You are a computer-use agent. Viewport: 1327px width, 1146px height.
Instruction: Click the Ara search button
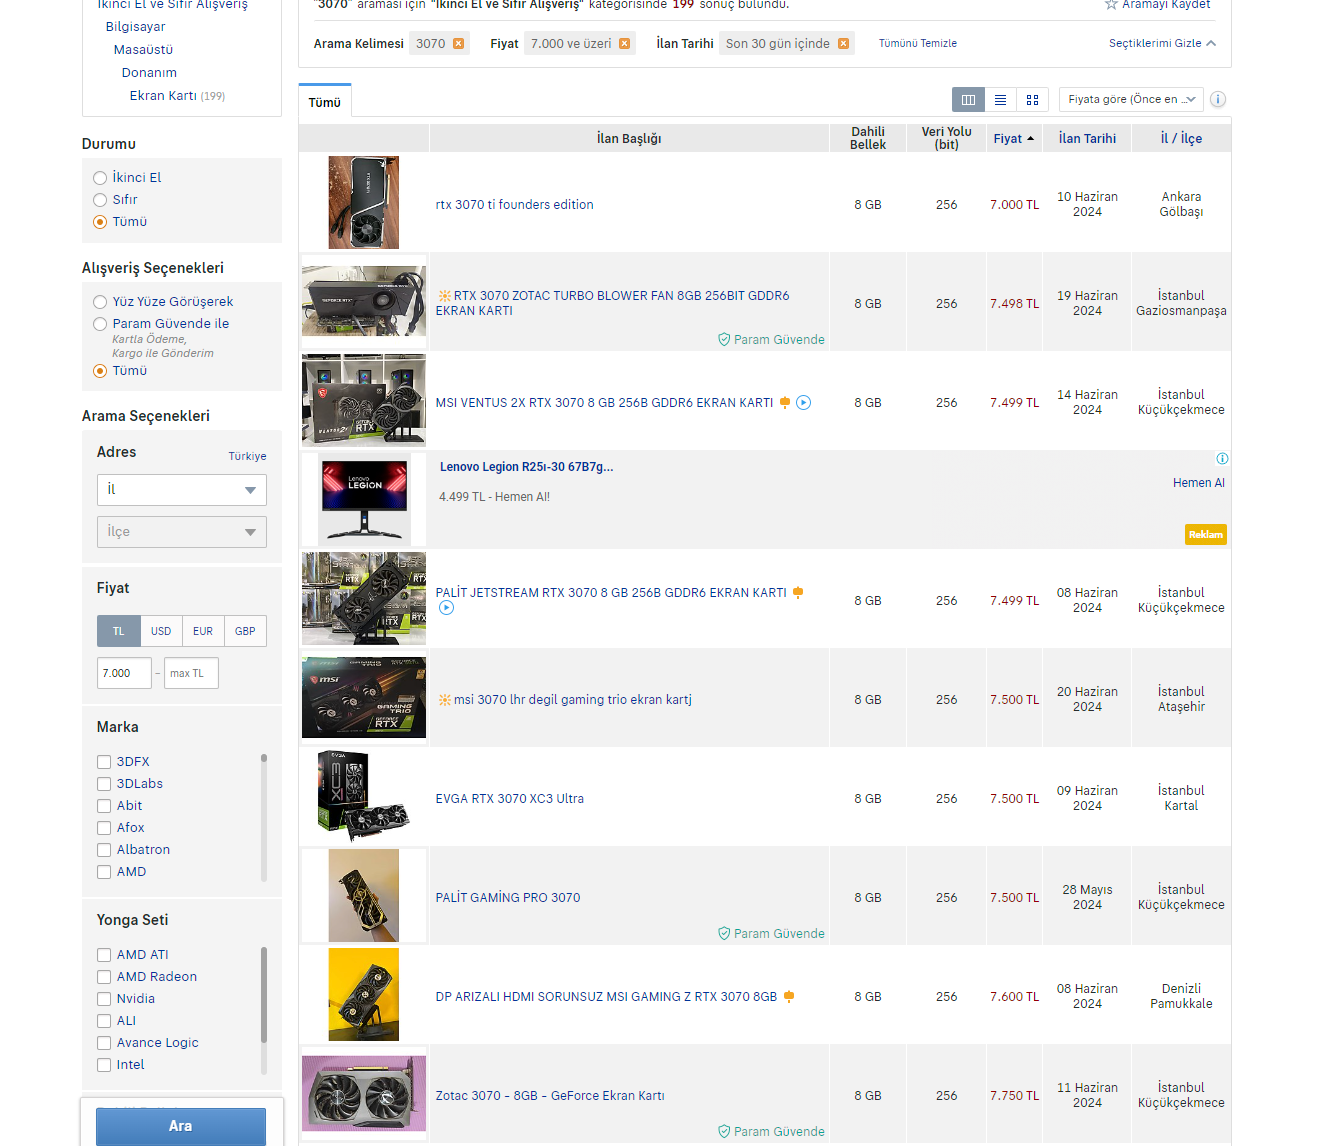(x=181, y=1126)
